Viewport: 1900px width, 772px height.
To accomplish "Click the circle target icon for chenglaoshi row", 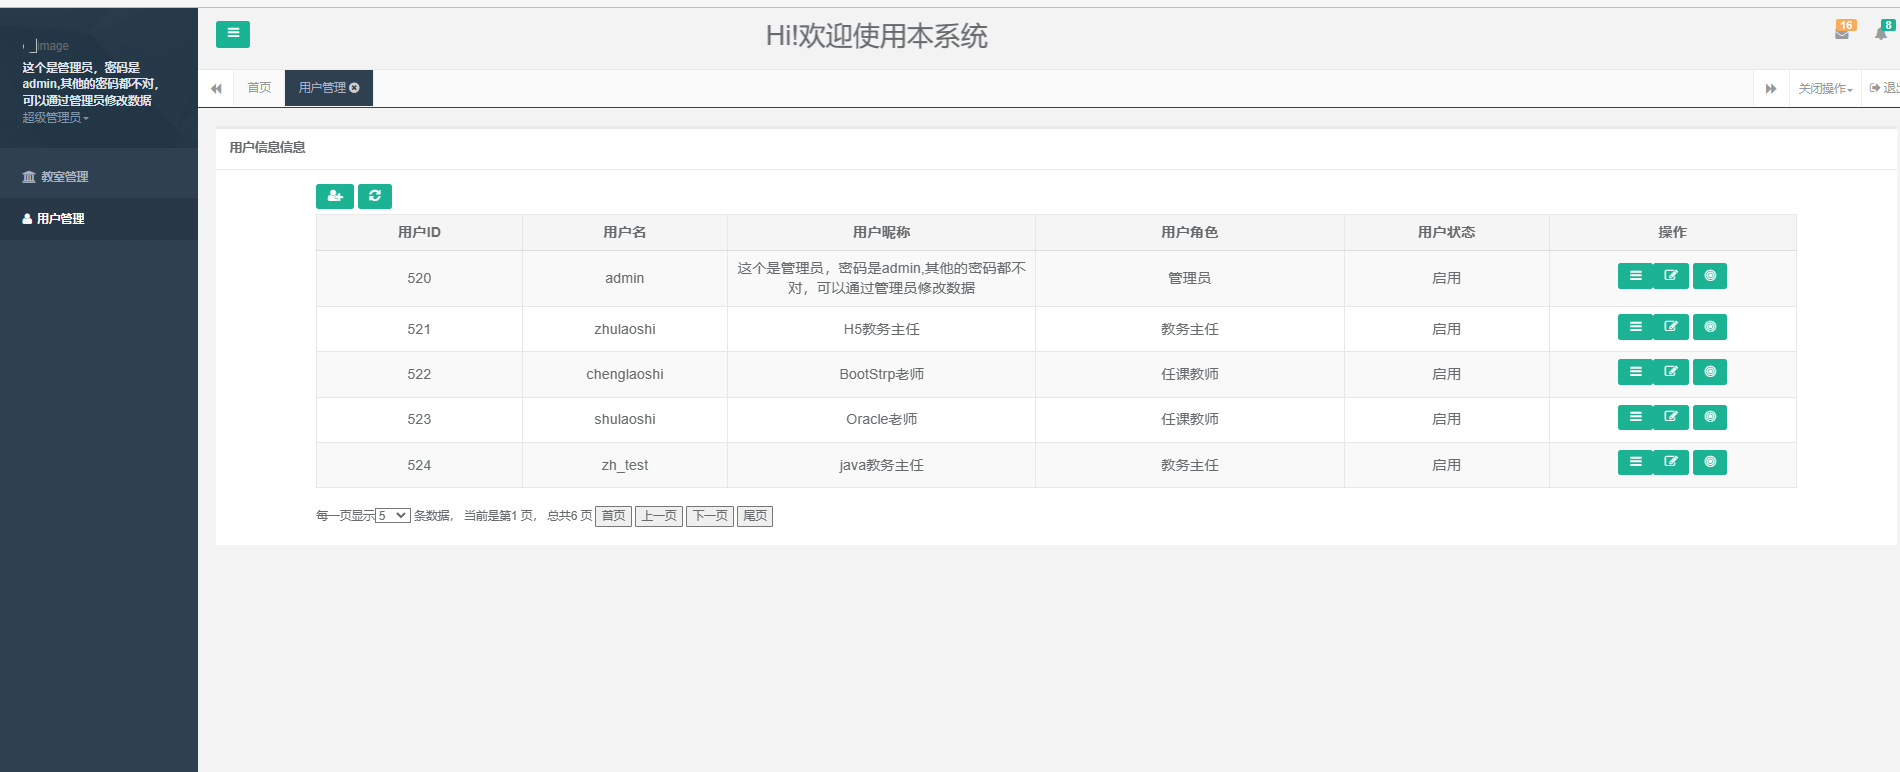I will [1710, 372].
